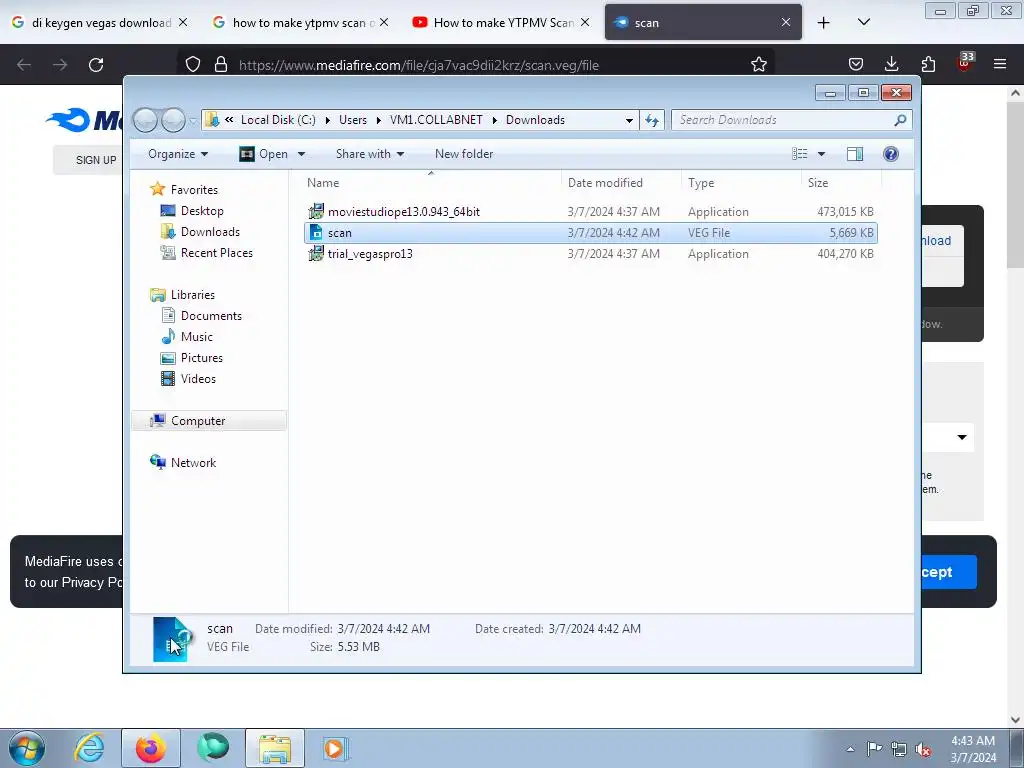
Task: Expand address bar history dropdown
Action: (629, 120)
